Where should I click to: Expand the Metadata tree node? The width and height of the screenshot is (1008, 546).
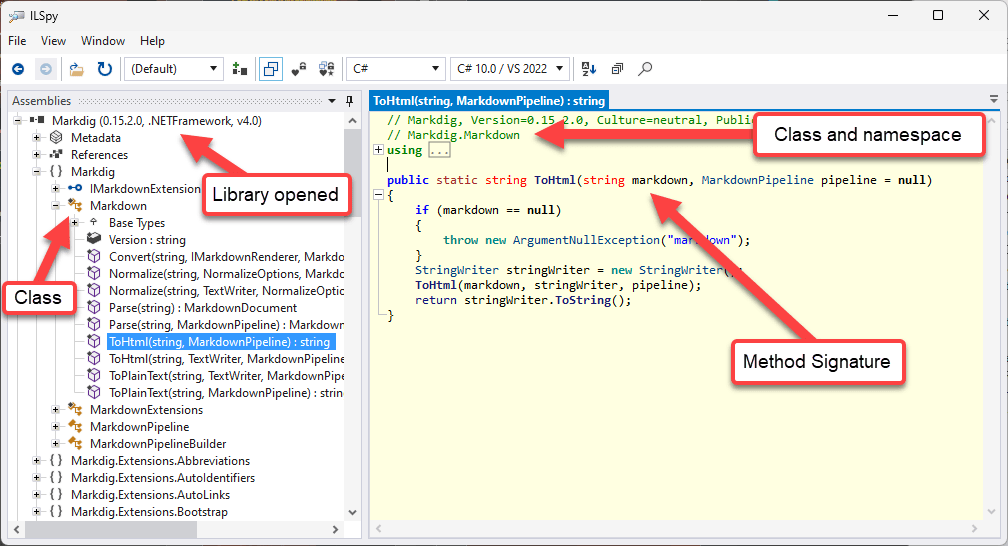[37, 138]
